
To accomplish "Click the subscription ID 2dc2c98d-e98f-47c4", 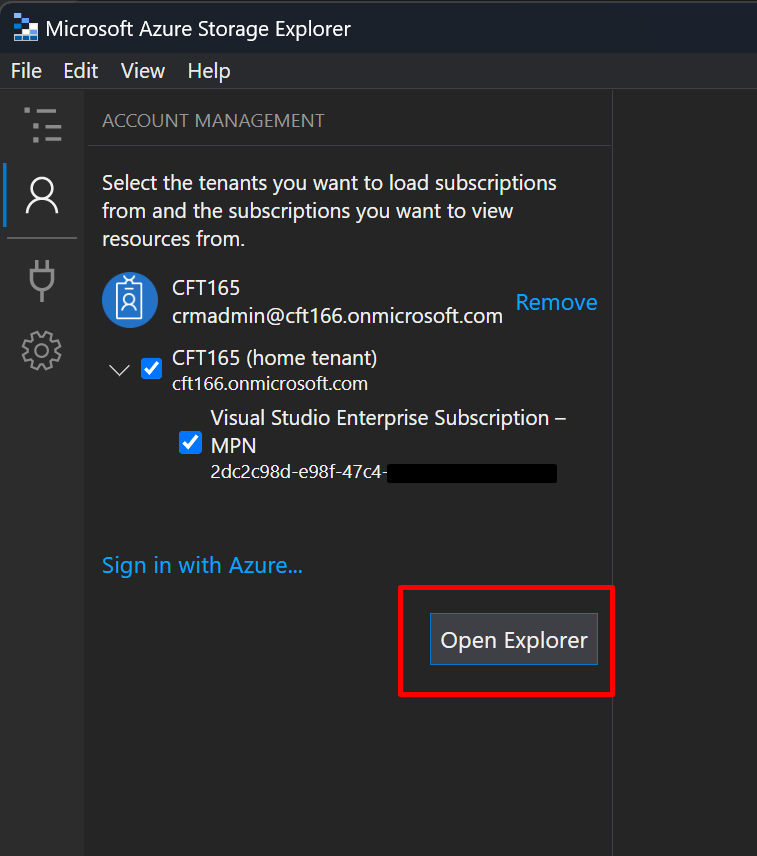I will coord(299,472).
